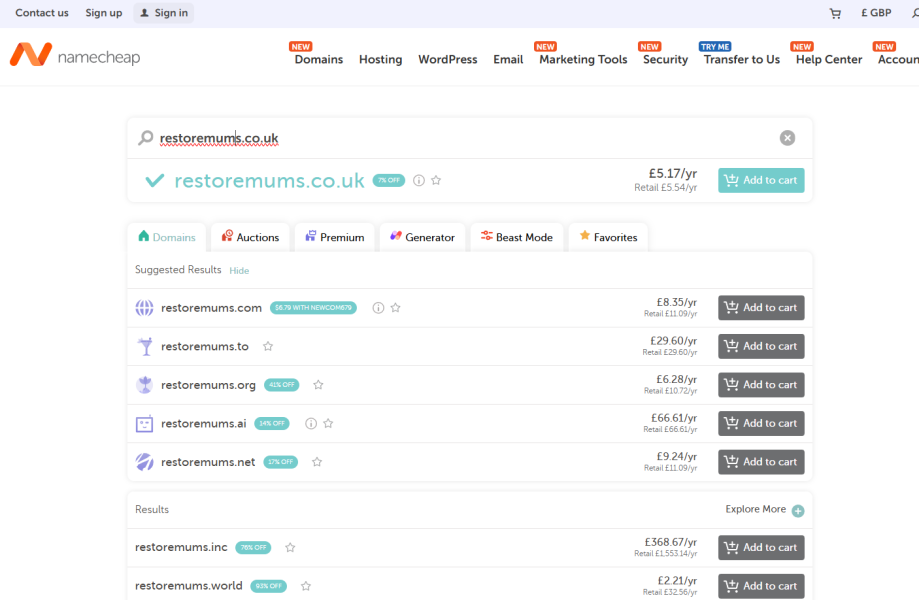Screen dimensions: 919x600
Task: Add restoremums.to to cart
Action: [x=761, y=346]
